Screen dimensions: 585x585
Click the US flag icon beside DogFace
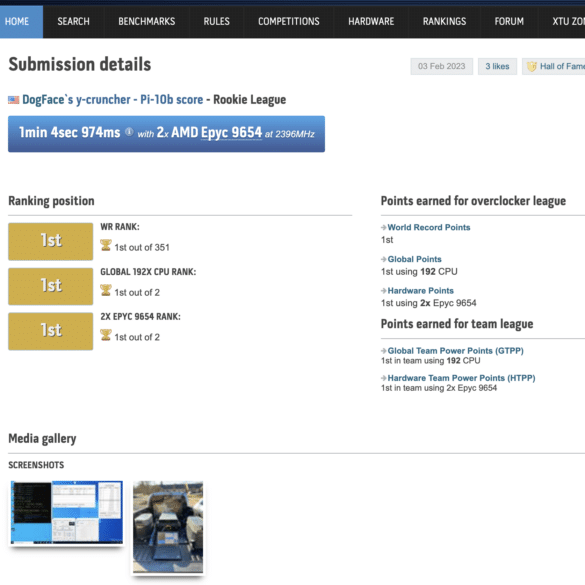(x=13, y=100)
